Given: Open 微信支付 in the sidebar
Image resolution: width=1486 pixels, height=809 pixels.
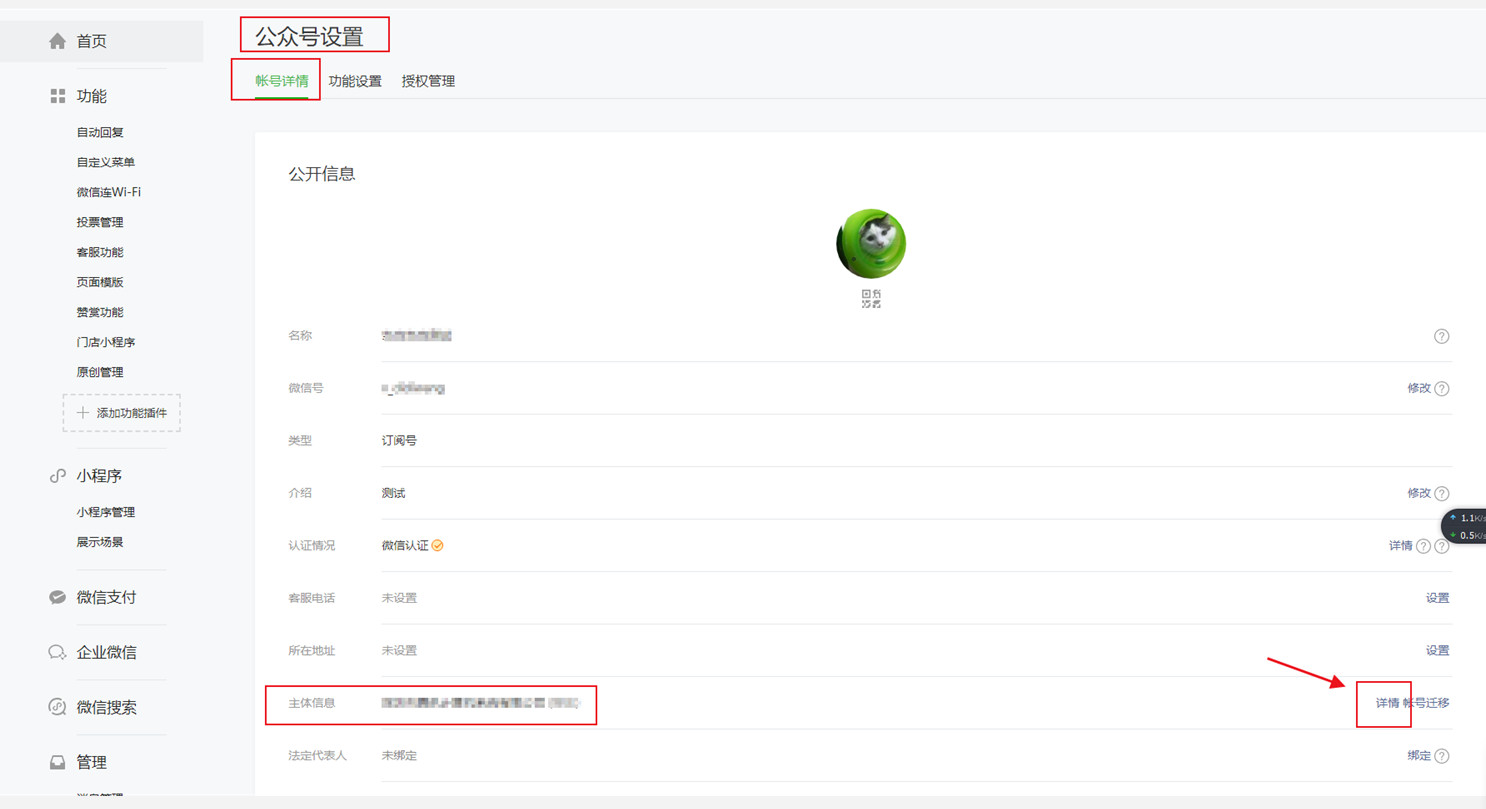Looking at the screenshot, I should tap(93, 597).
